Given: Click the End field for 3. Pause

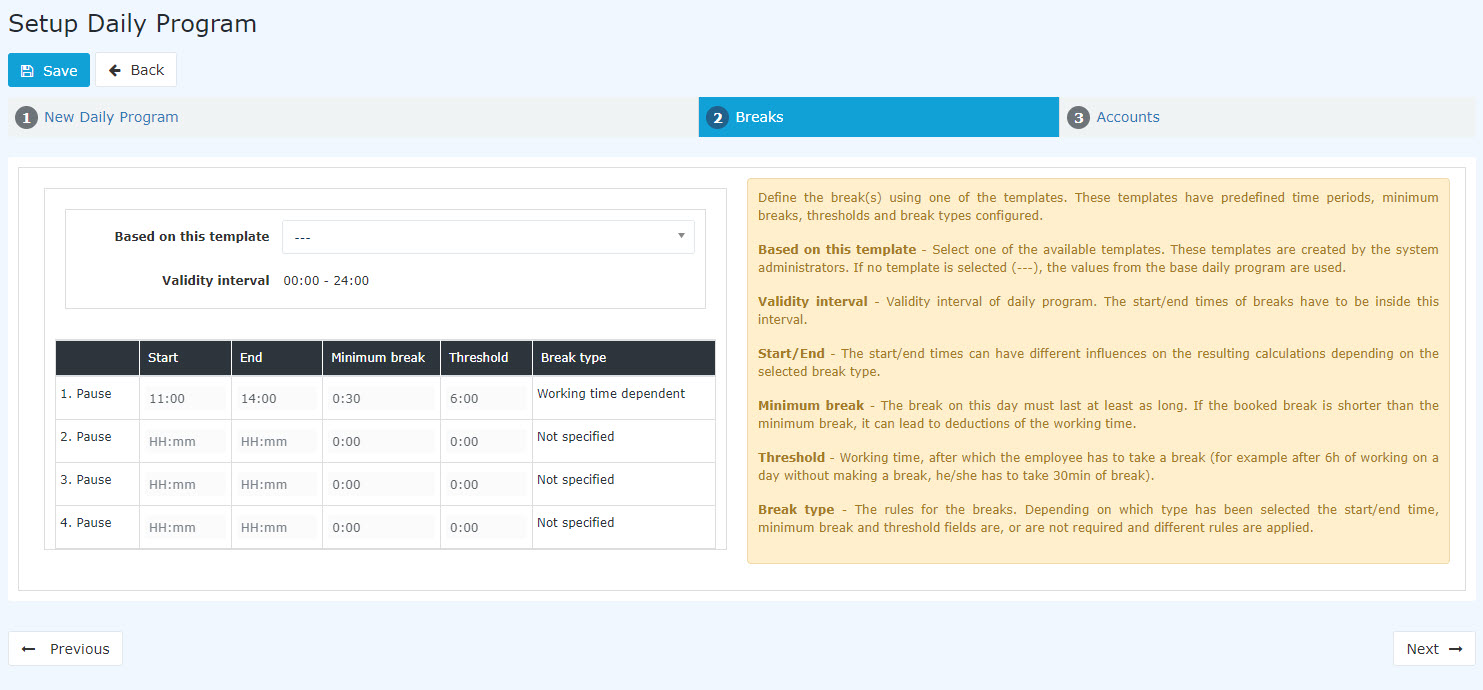Looking at the screenshot, I should click(x=277, y=484).
